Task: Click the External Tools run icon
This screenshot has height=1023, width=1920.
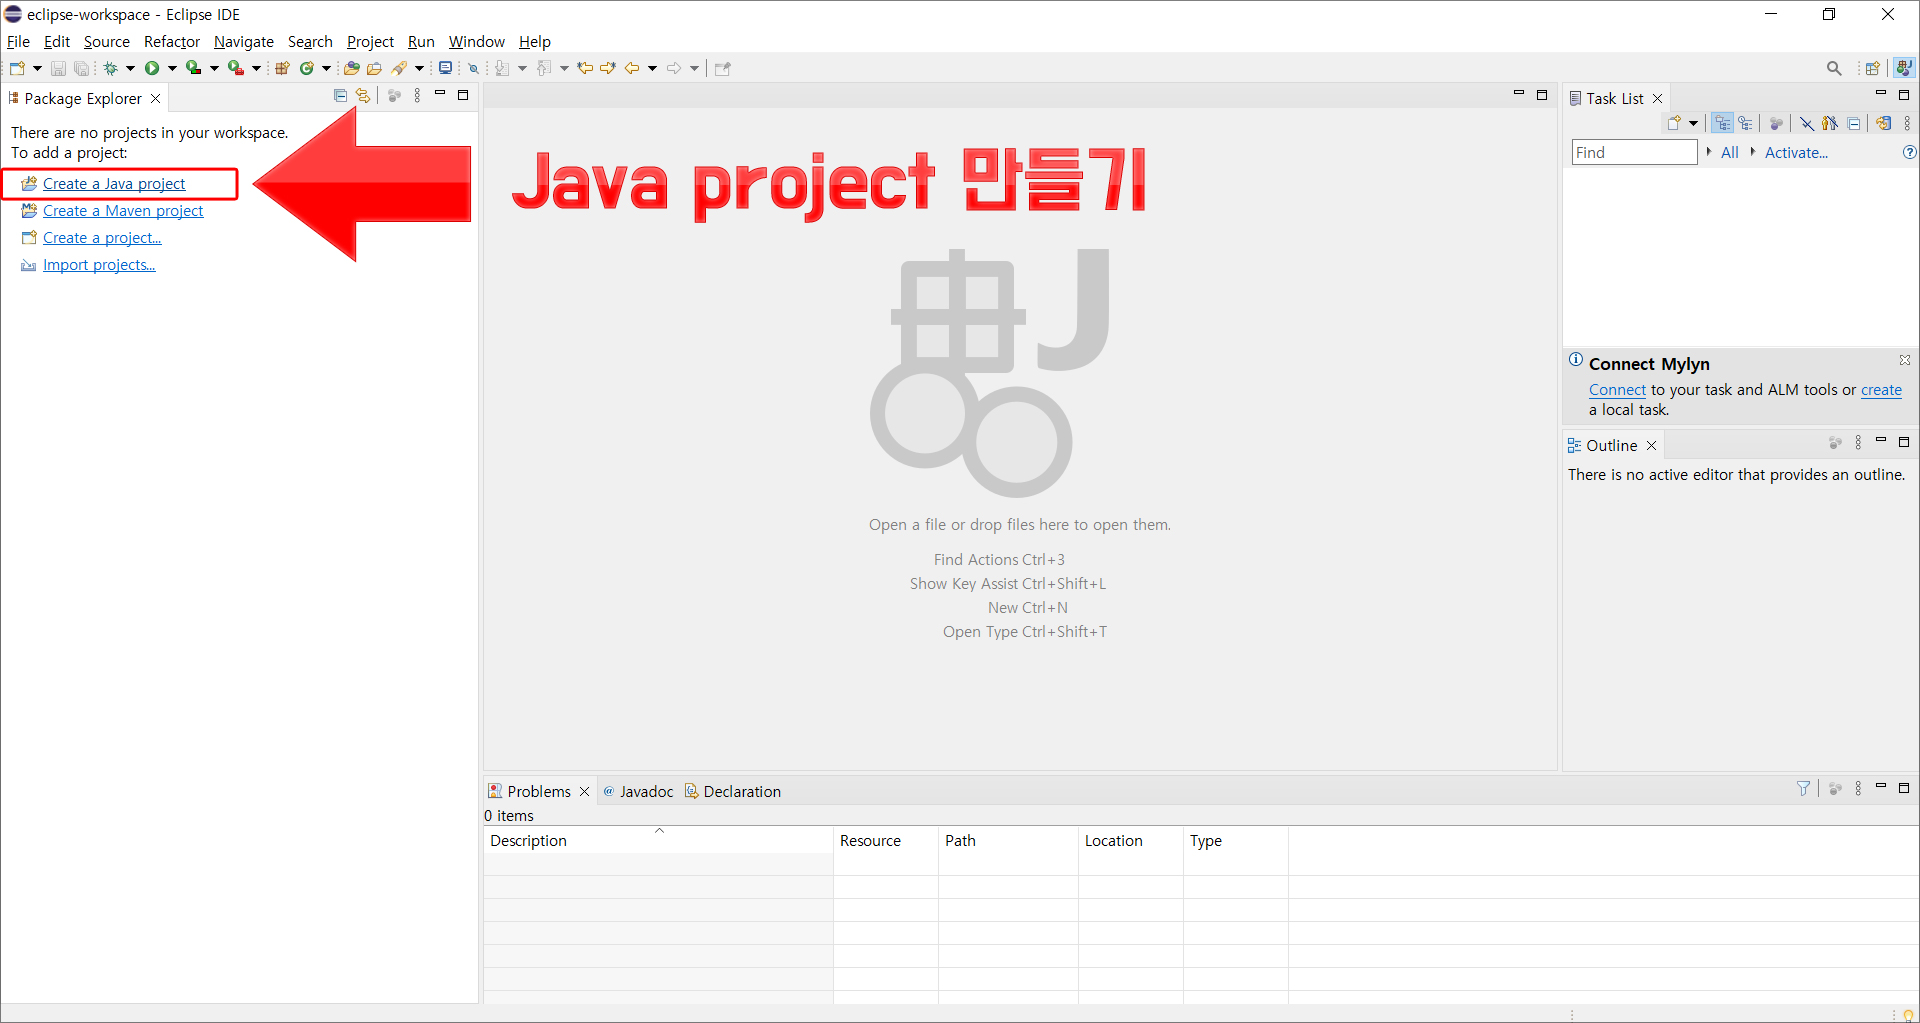Action: pos(236,68)
